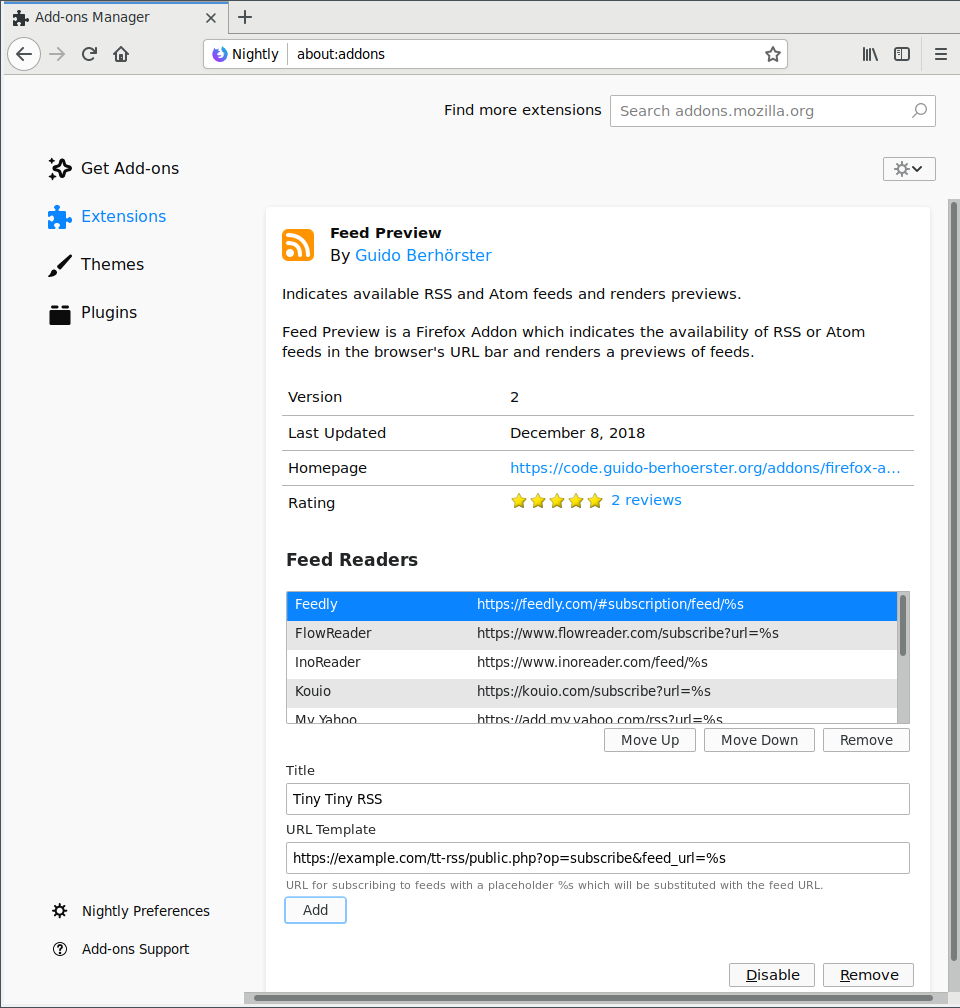Bookmark this page with the star
The image size is (960, 1008).
(x=772, y=54)
